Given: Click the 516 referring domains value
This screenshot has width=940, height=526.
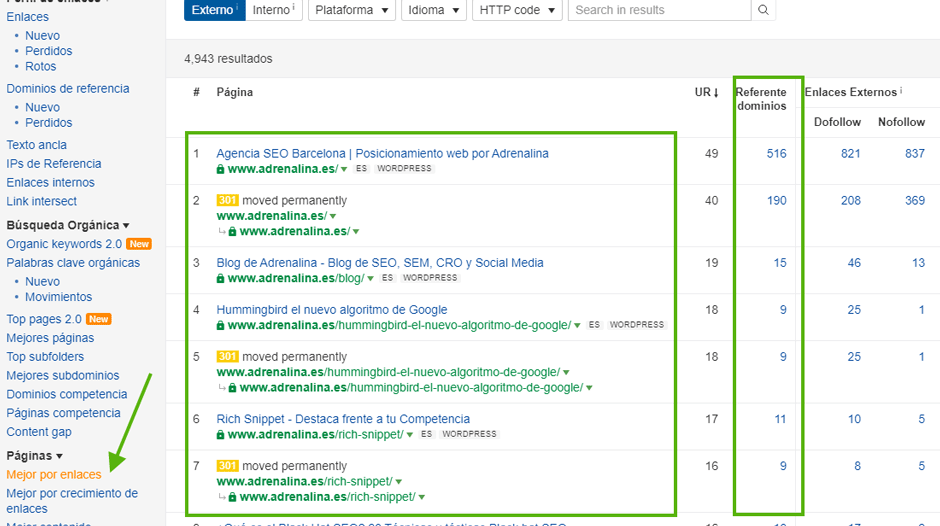Looking at the screenshot, I should click(776, 153).
